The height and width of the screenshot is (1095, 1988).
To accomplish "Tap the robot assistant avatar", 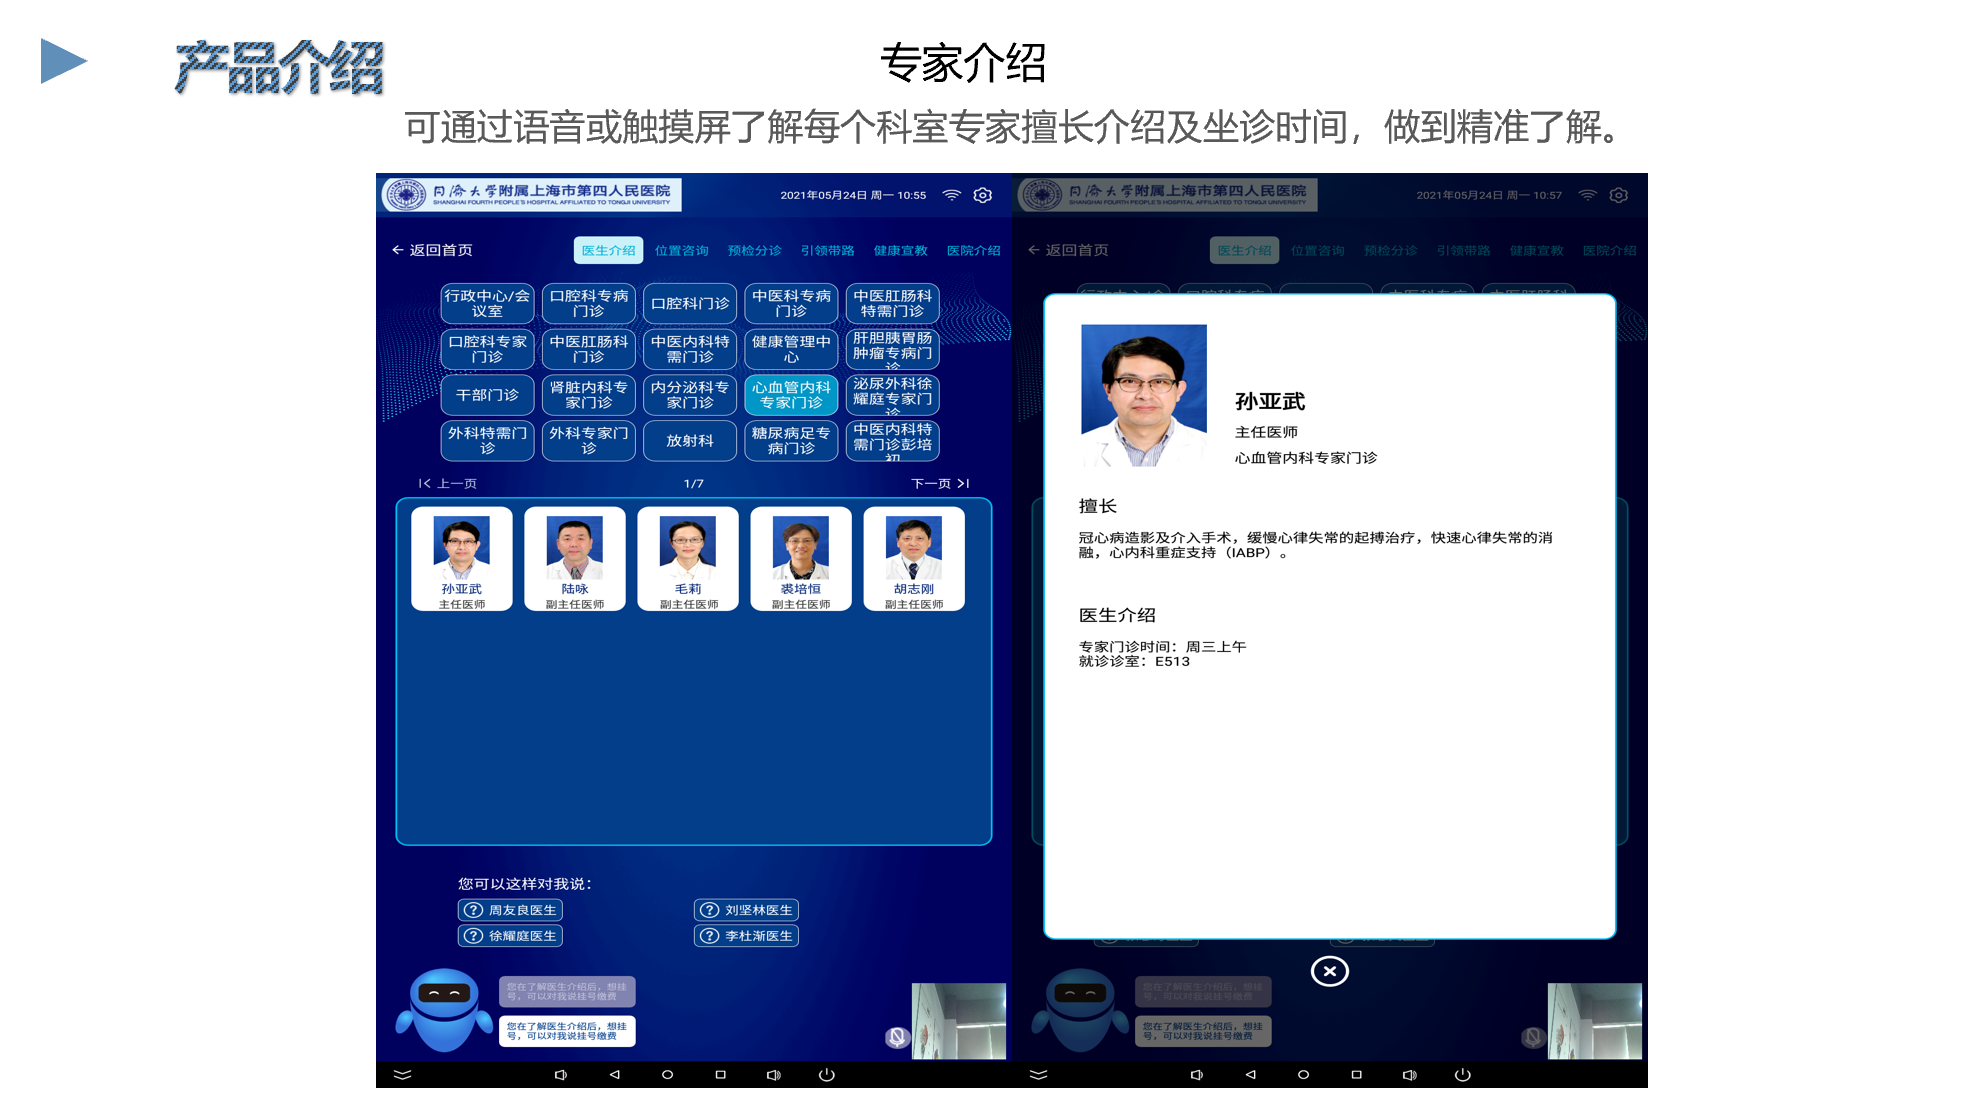I will (444, 1010).
